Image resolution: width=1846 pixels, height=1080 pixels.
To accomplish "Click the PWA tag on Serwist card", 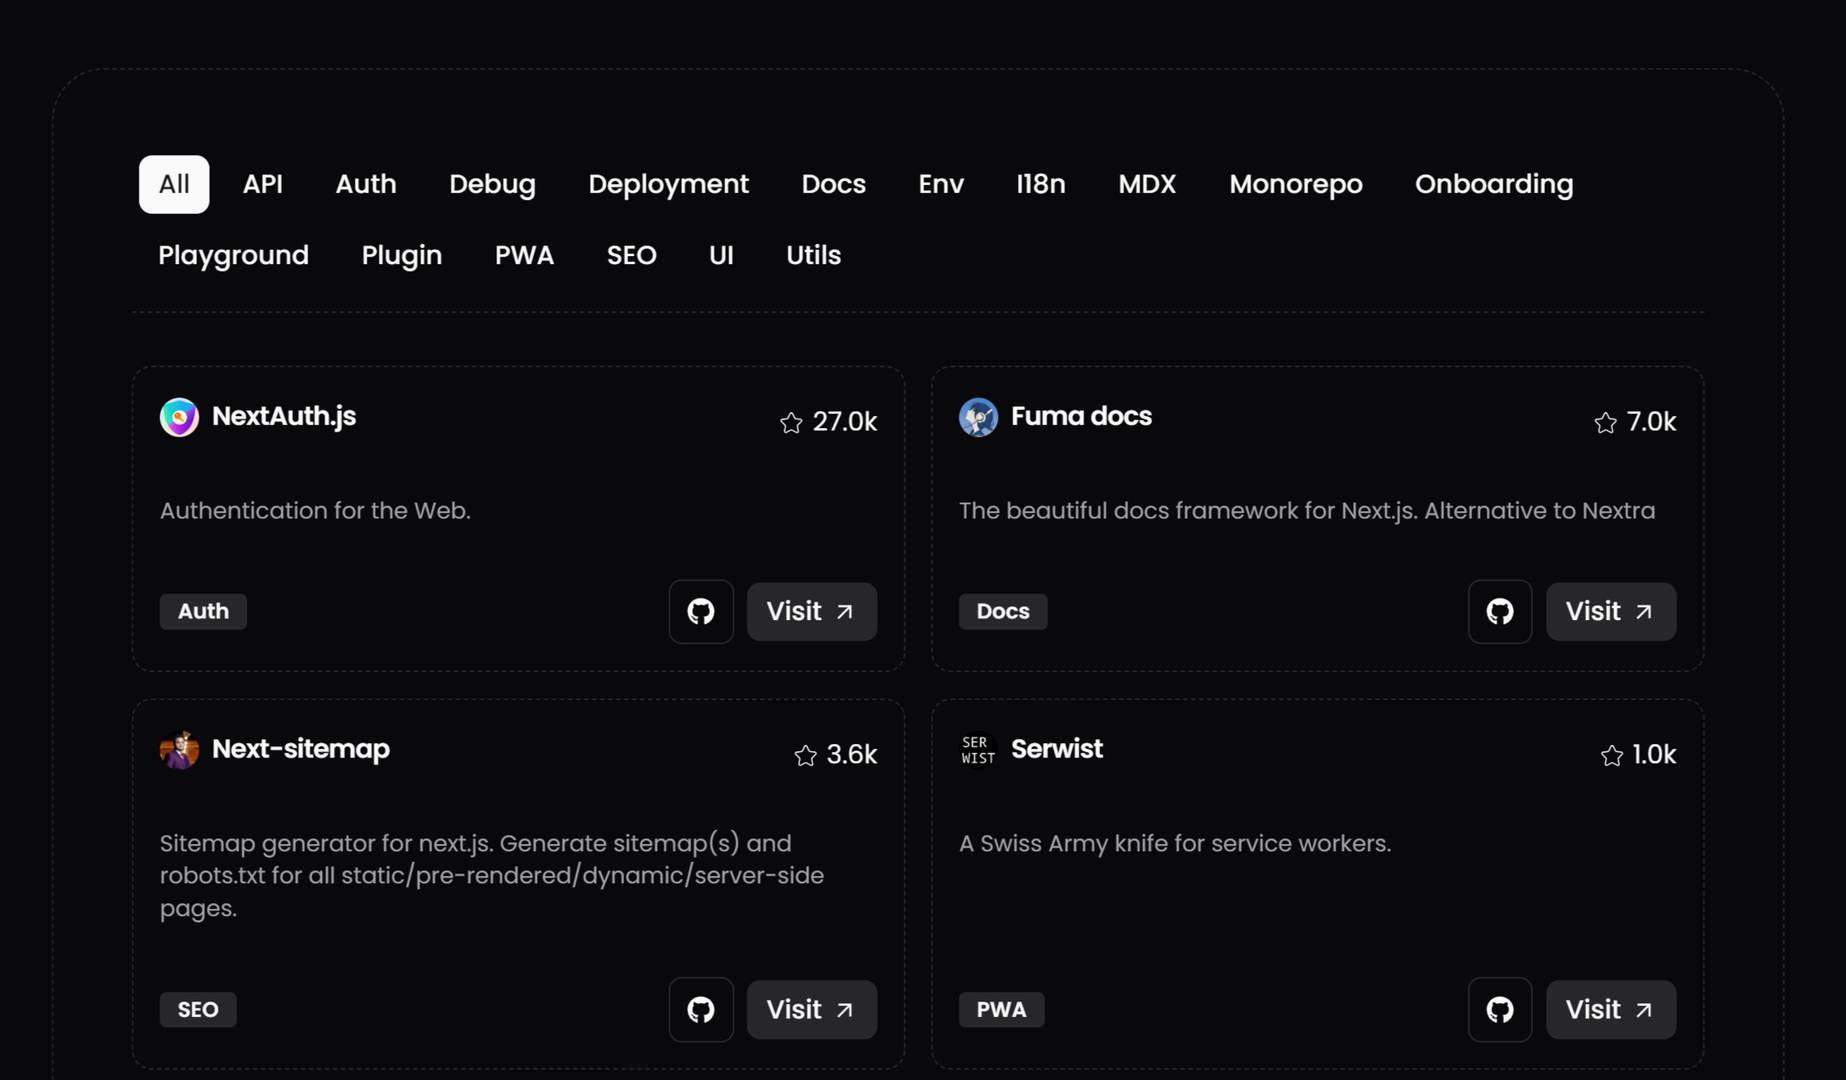I will 1001,1009.
